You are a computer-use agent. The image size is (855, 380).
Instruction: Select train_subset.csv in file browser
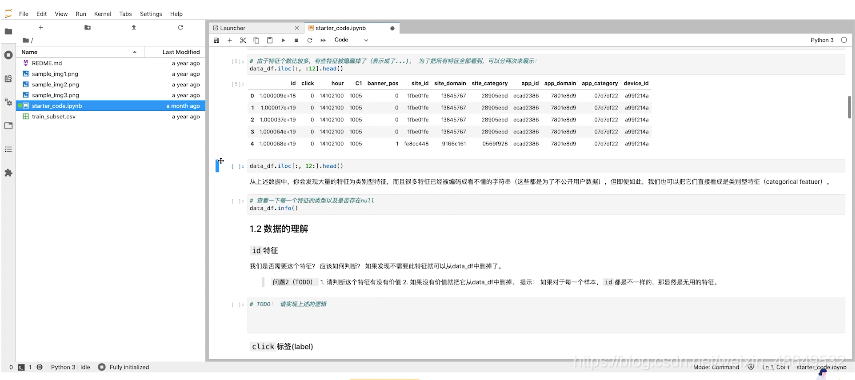point(111,116)
